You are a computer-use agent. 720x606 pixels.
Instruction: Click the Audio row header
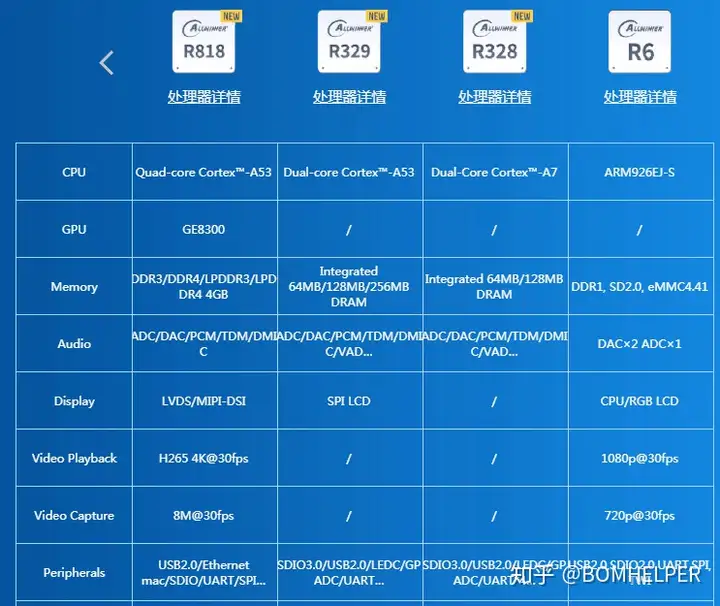74,343
